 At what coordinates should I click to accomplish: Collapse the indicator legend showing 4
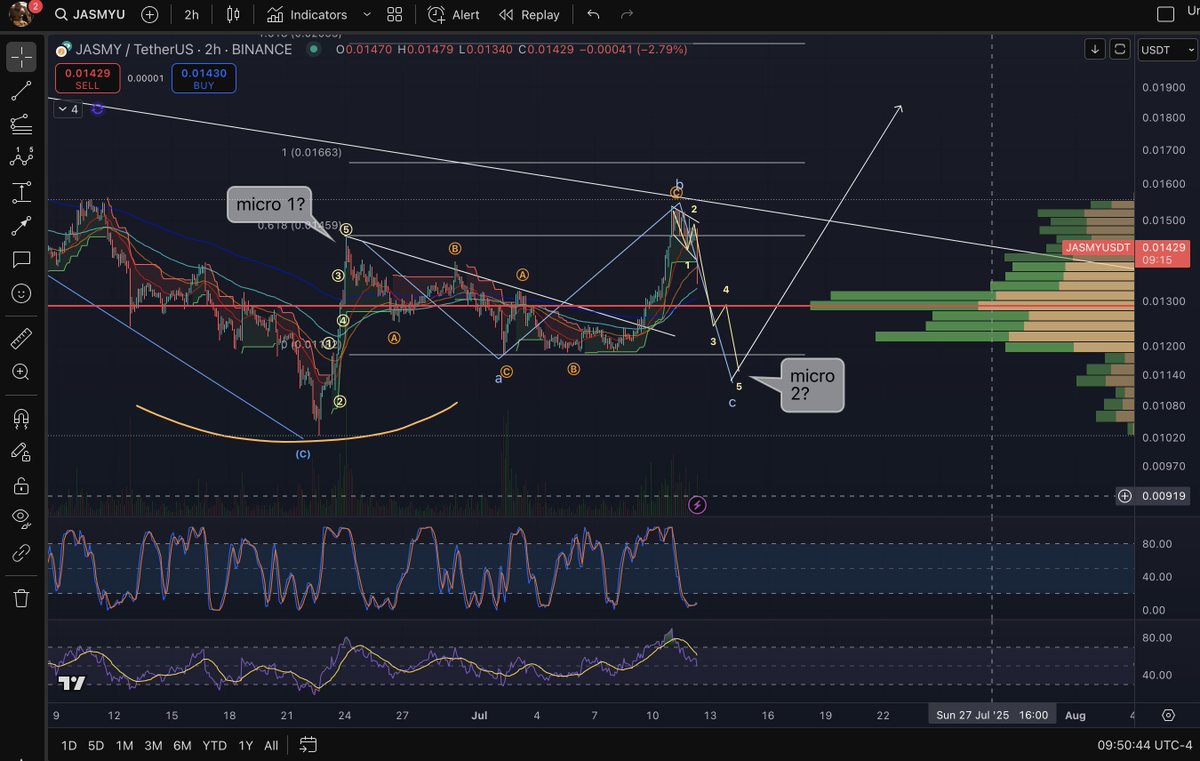click(68, 109)
